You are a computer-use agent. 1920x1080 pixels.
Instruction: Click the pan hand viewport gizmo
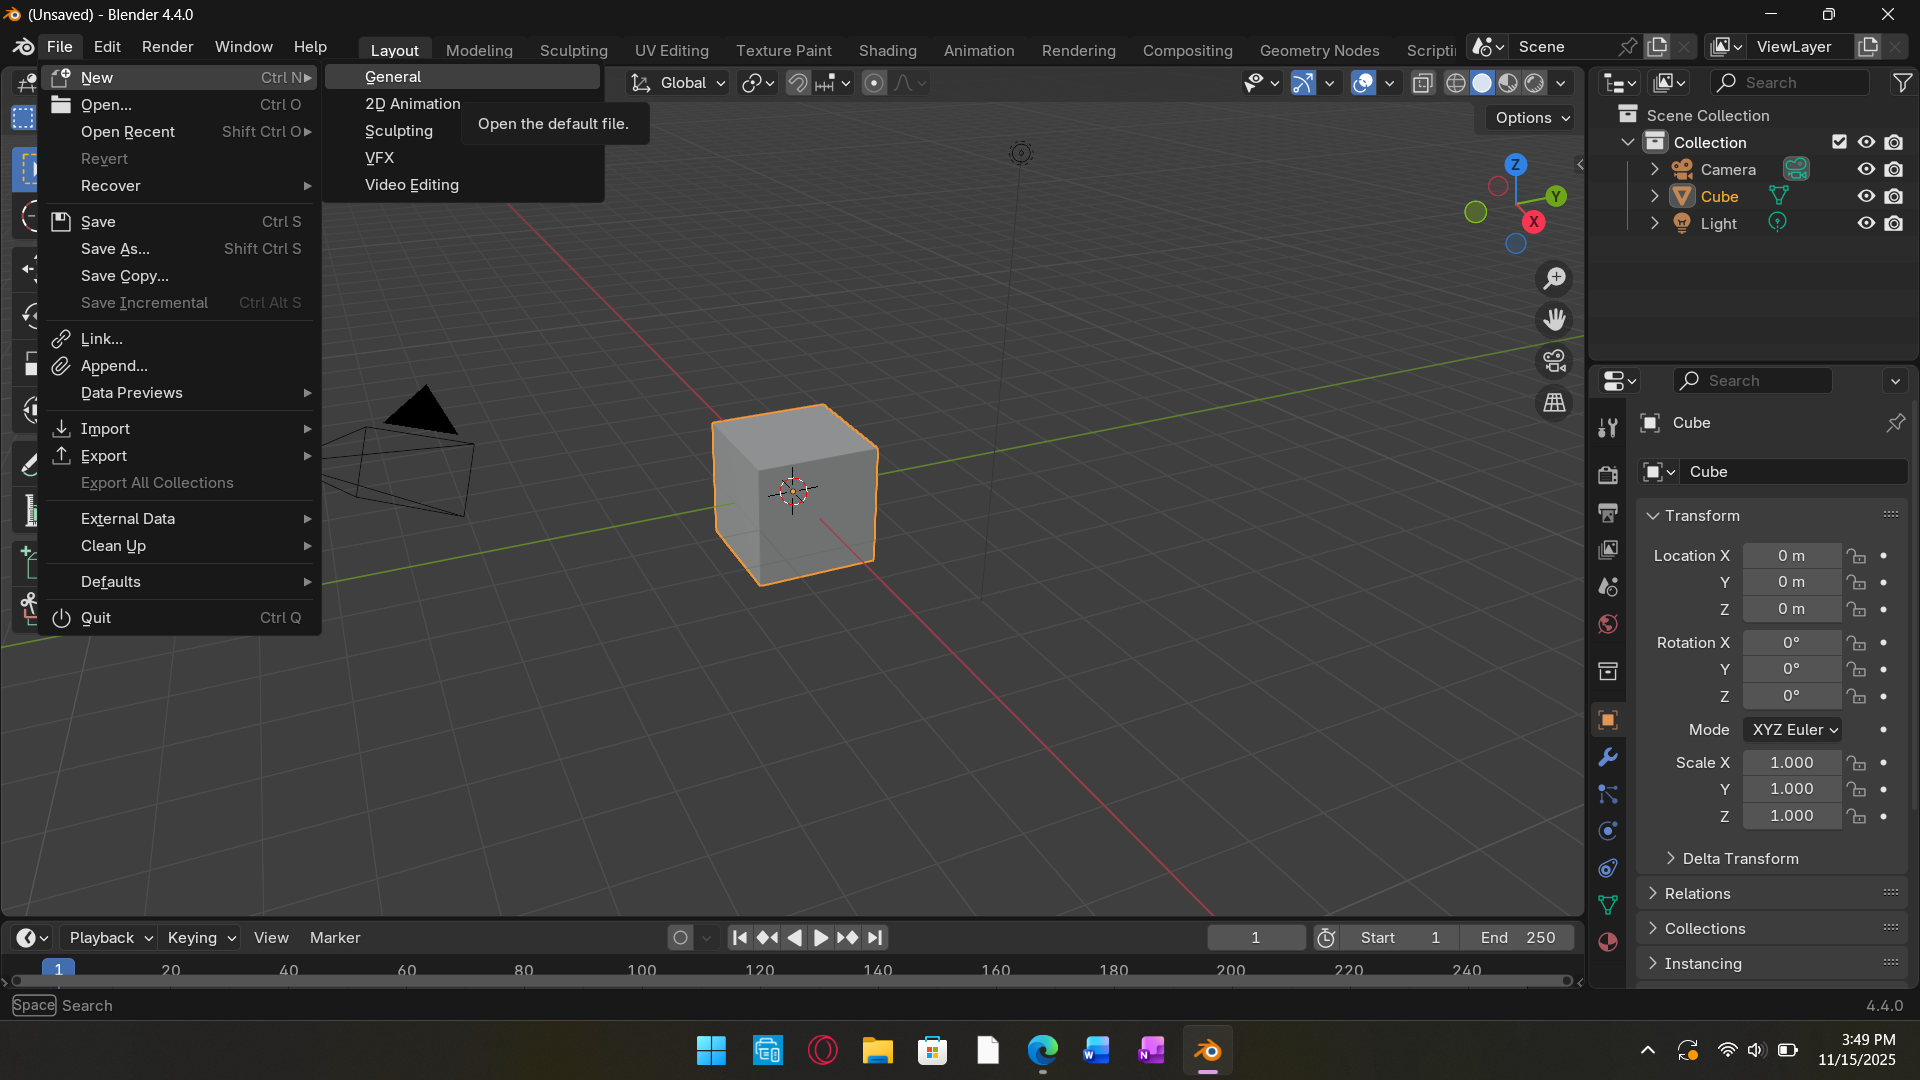coord(1554,320)
